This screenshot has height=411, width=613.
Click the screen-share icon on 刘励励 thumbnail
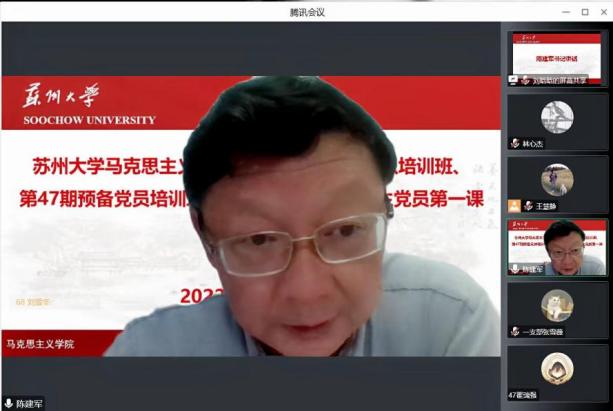click(x=514, y=80)
